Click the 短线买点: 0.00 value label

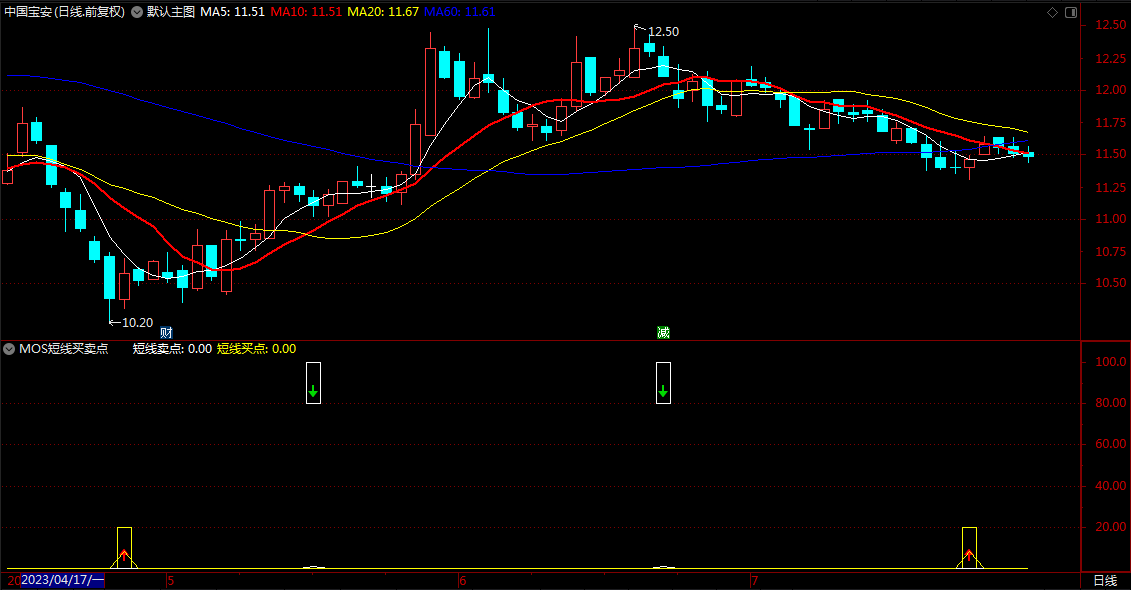click(257, 349)
